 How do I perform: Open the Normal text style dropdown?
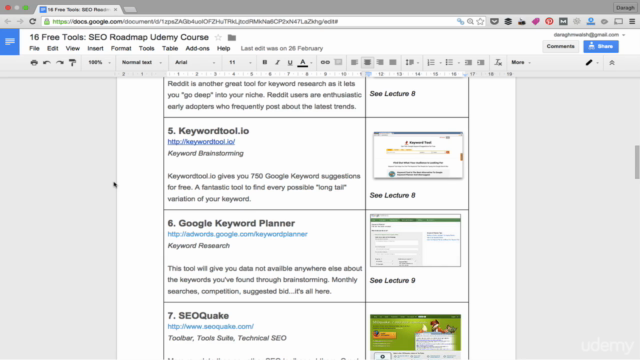pyautogui.click(x=142, y=62)
